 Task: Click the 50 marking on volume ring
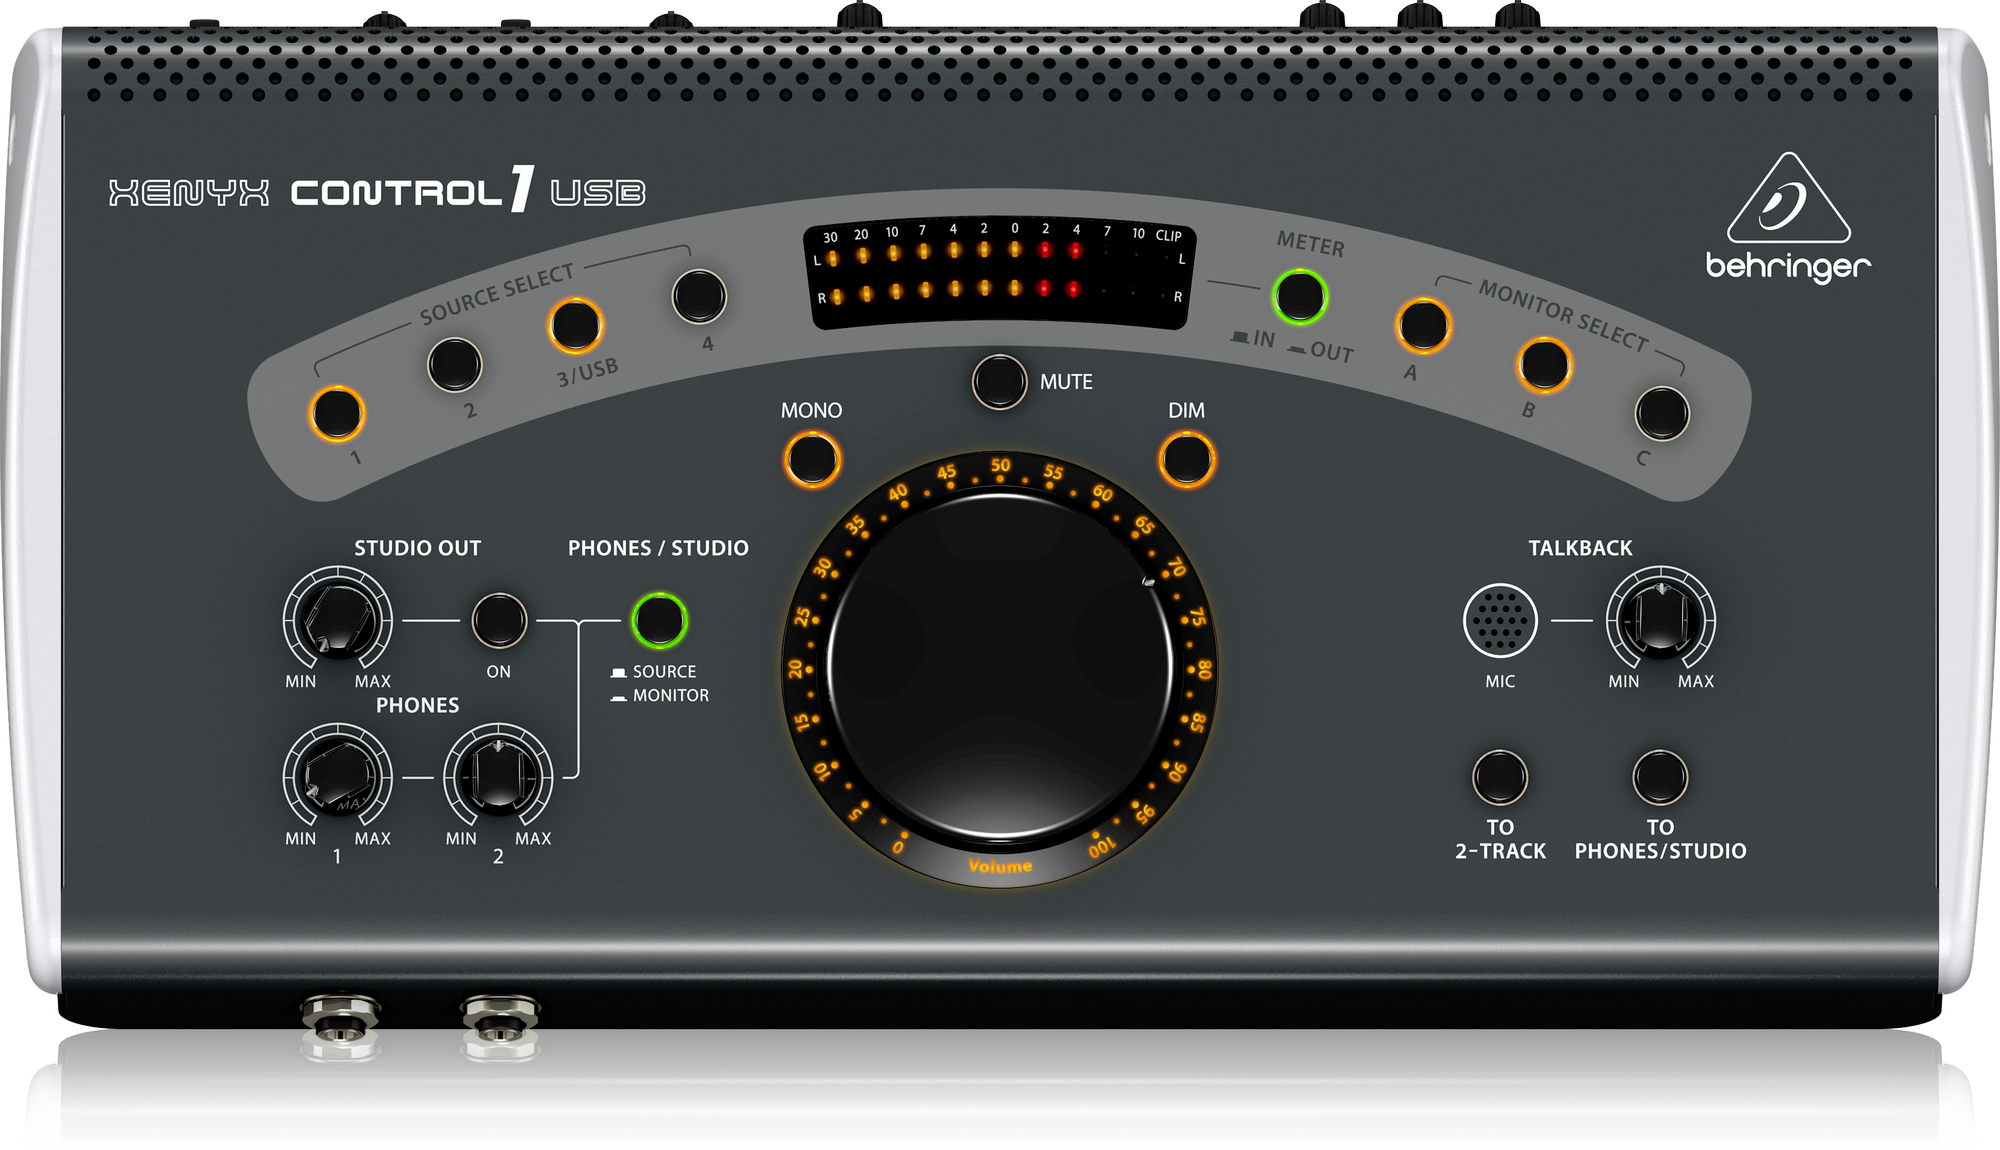point(1000,465)
